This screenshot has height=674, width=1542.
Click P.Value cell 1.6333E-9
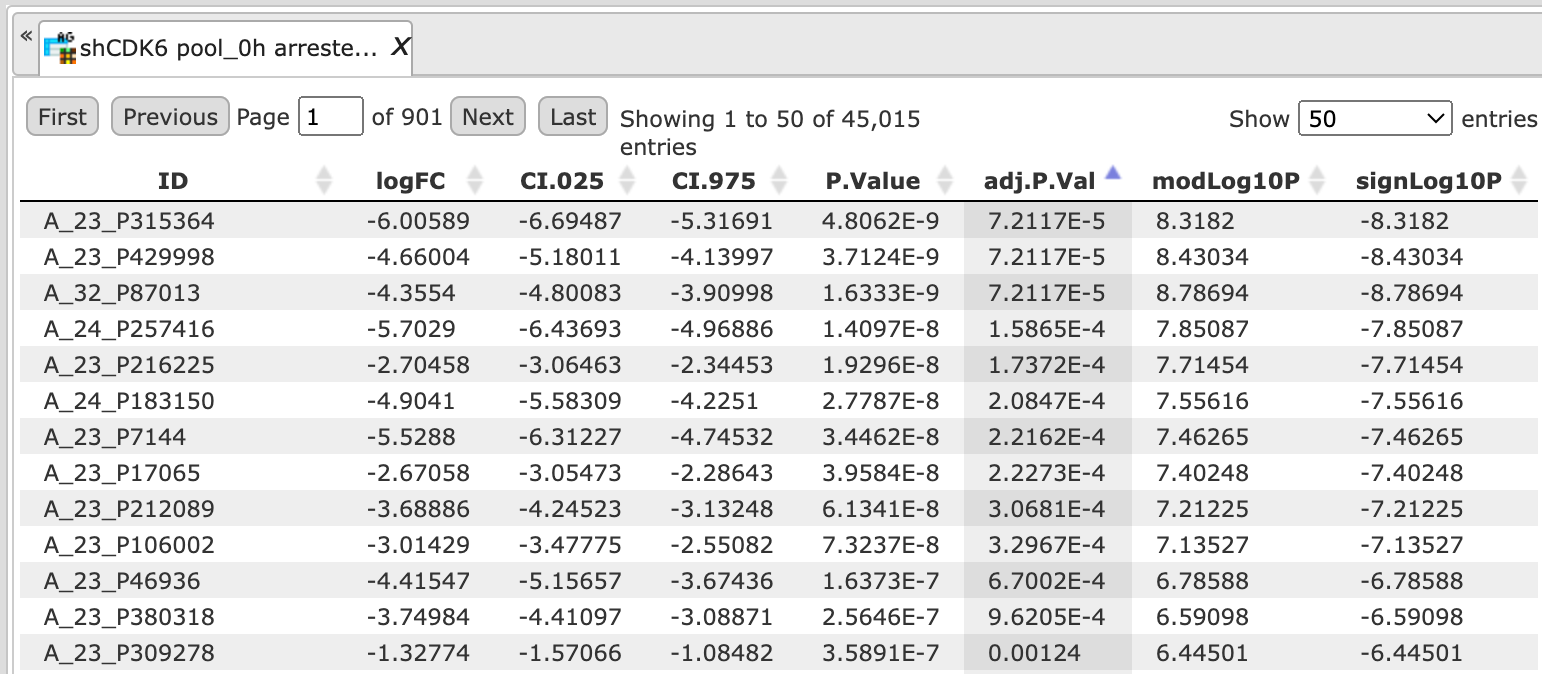pos(882,293)
